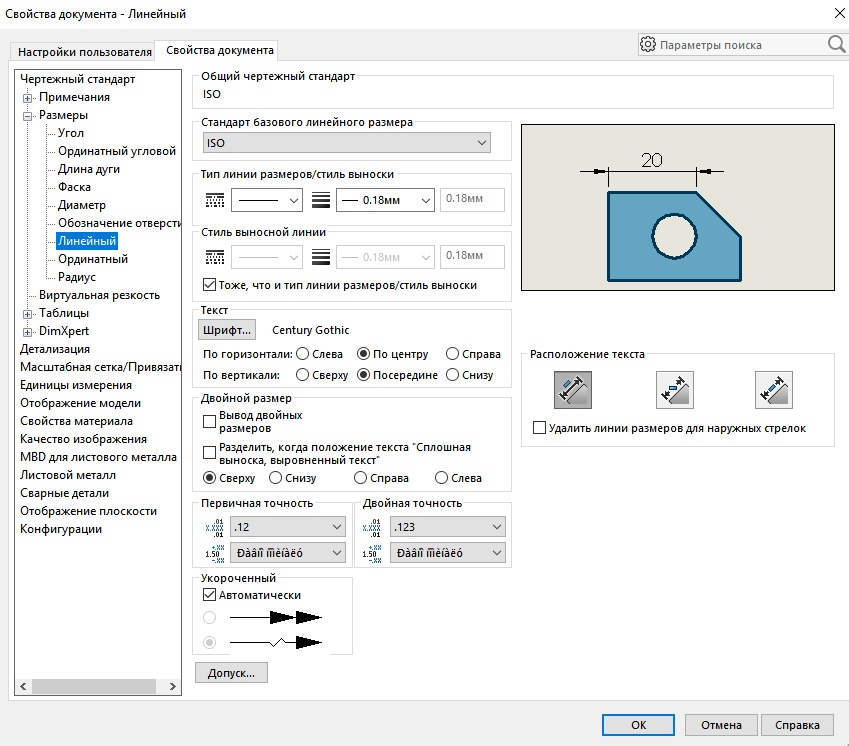Expand the "Таблицы" tree node
This screenshot has height=746, width=849.
pyautogui.click(x=28, y=314)
